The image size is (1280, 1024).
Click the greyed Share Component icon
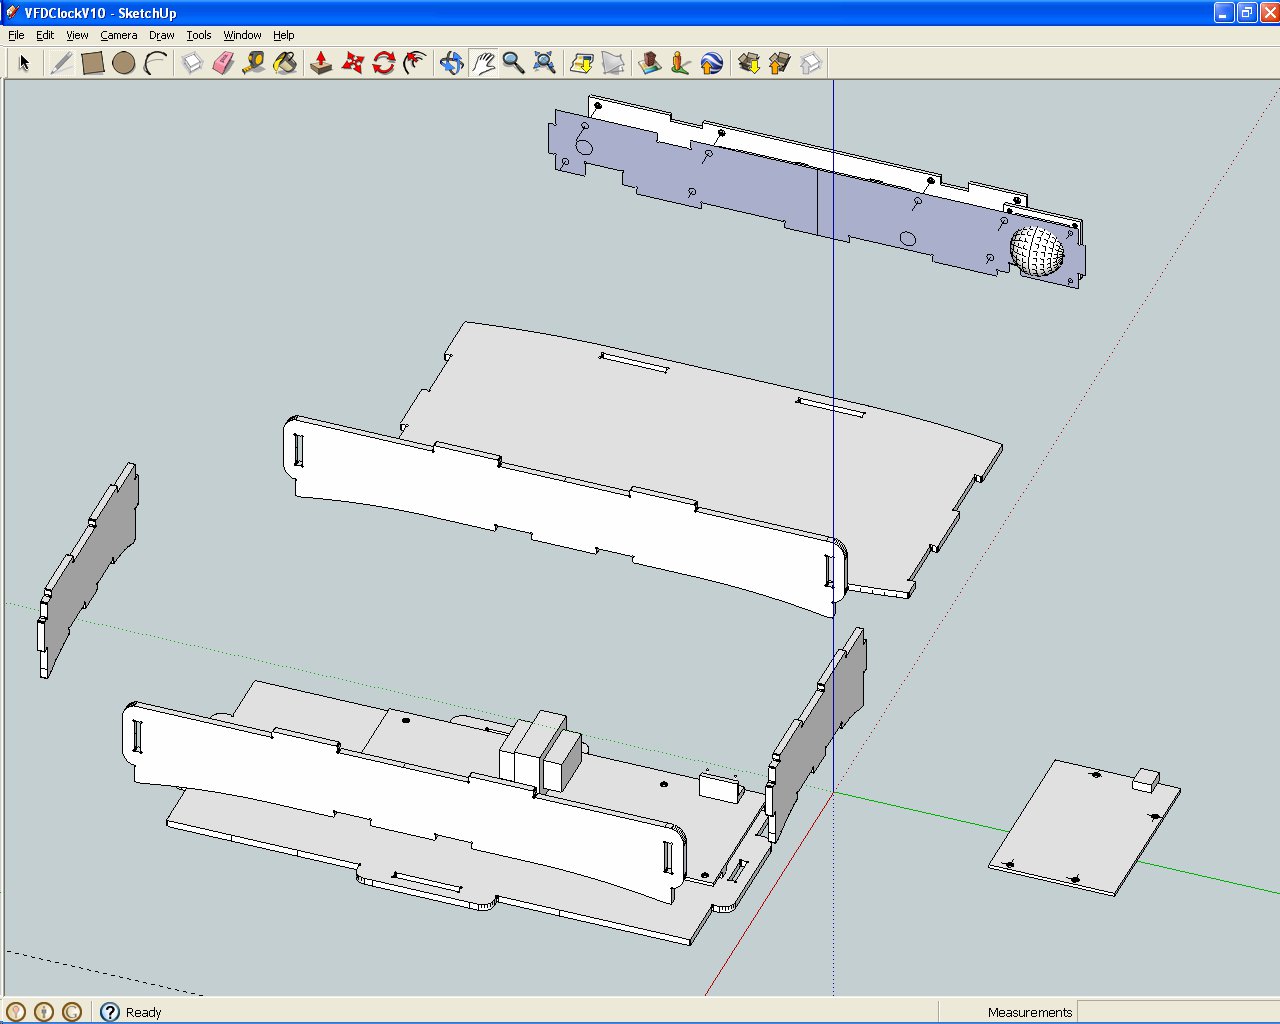(810, 63)
